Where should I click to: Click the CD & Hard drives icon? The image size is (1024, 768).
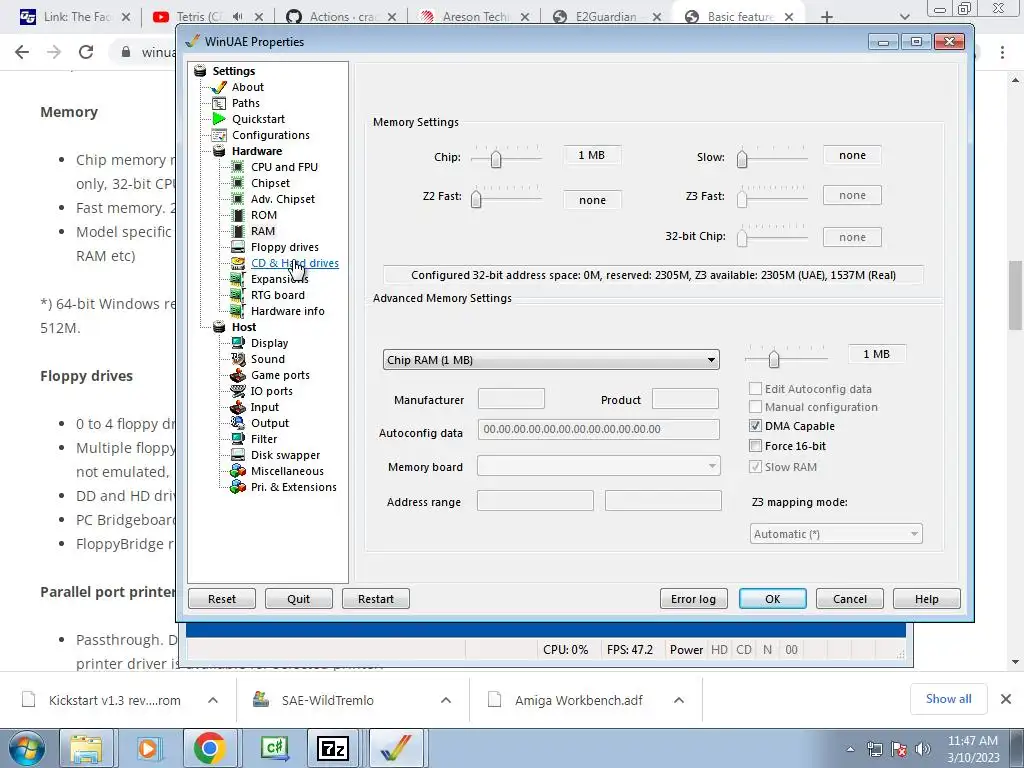pos(238,263)
